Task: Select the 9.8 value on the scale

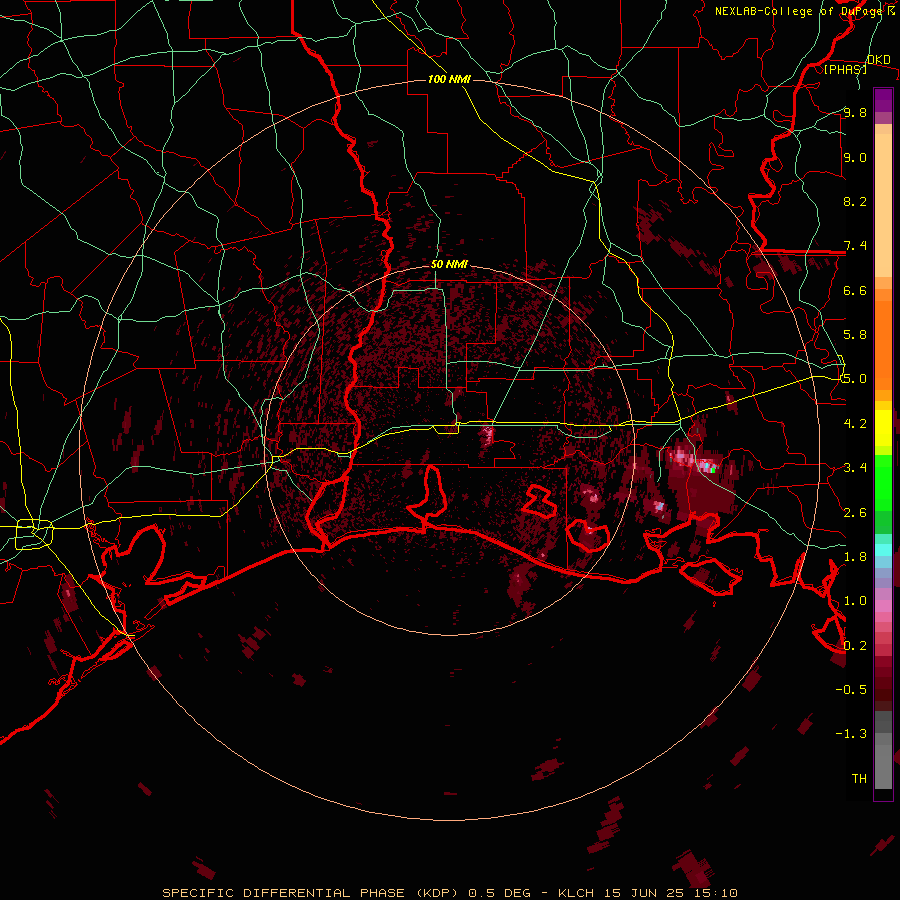Action: tap(855, 112)
